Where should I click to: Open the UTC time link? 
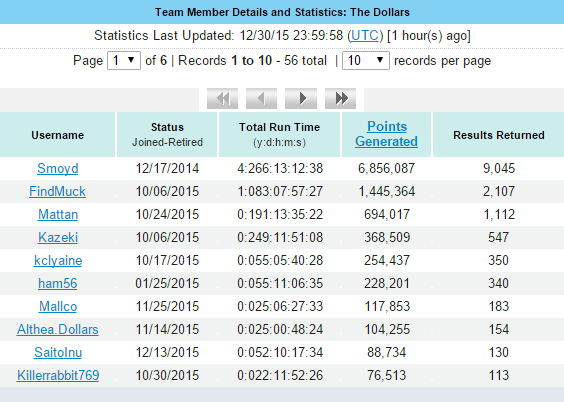click(x=365, y=36)
